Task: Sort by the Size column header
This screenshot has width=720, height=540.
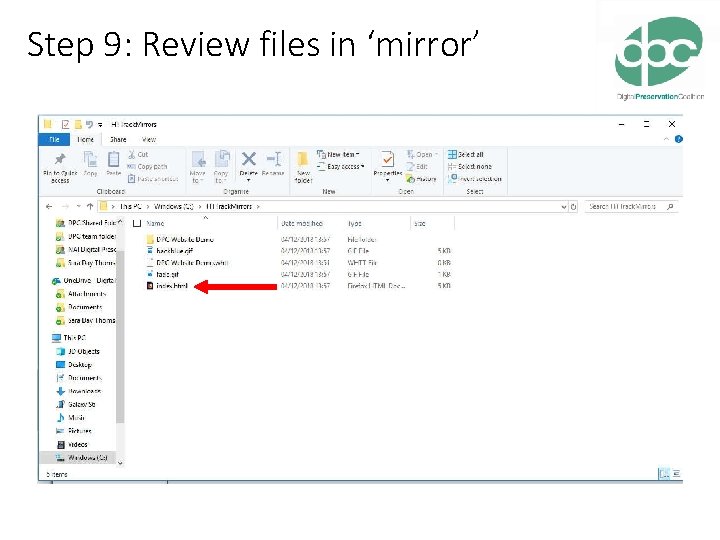Action: pos(420,224)
